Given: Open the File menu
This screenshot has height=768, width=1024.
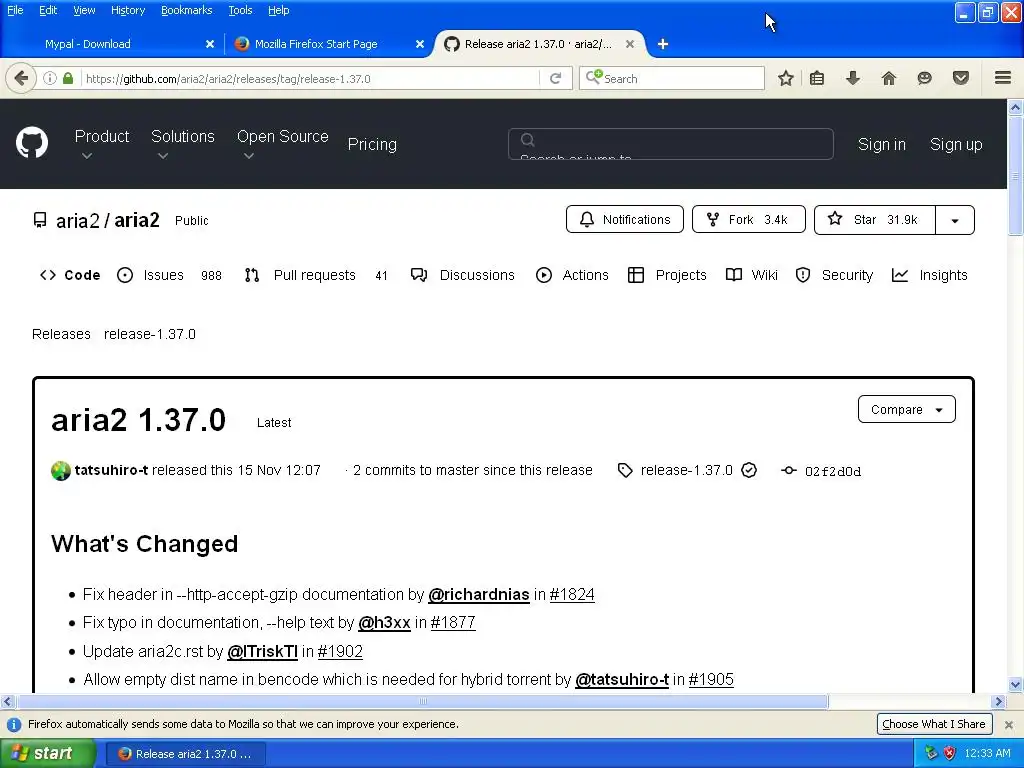Looking at the screenshot, I should click(15, 10).
